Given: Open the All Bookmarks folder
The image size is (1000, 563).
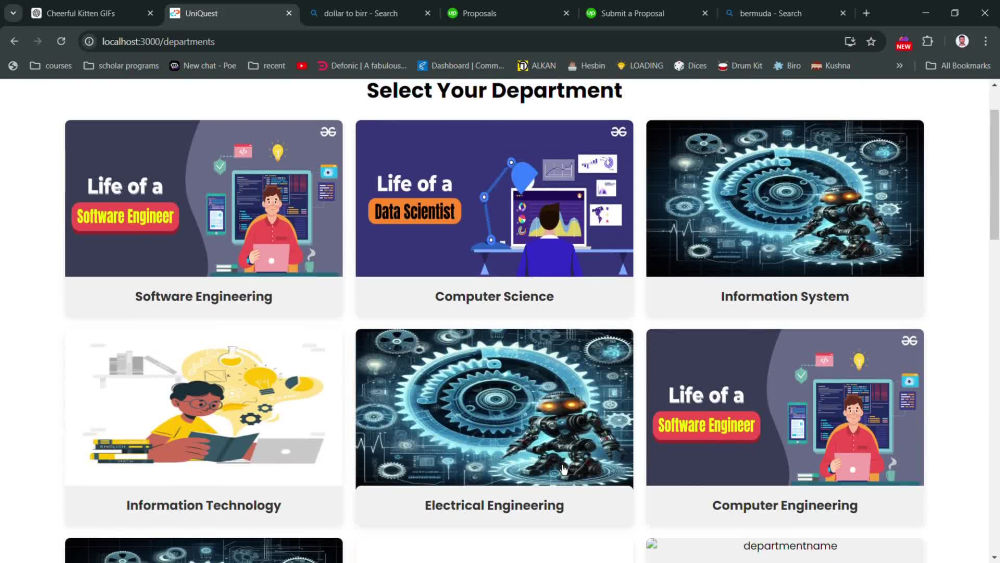Looking at the screenshot, I should tap(957, 66).
